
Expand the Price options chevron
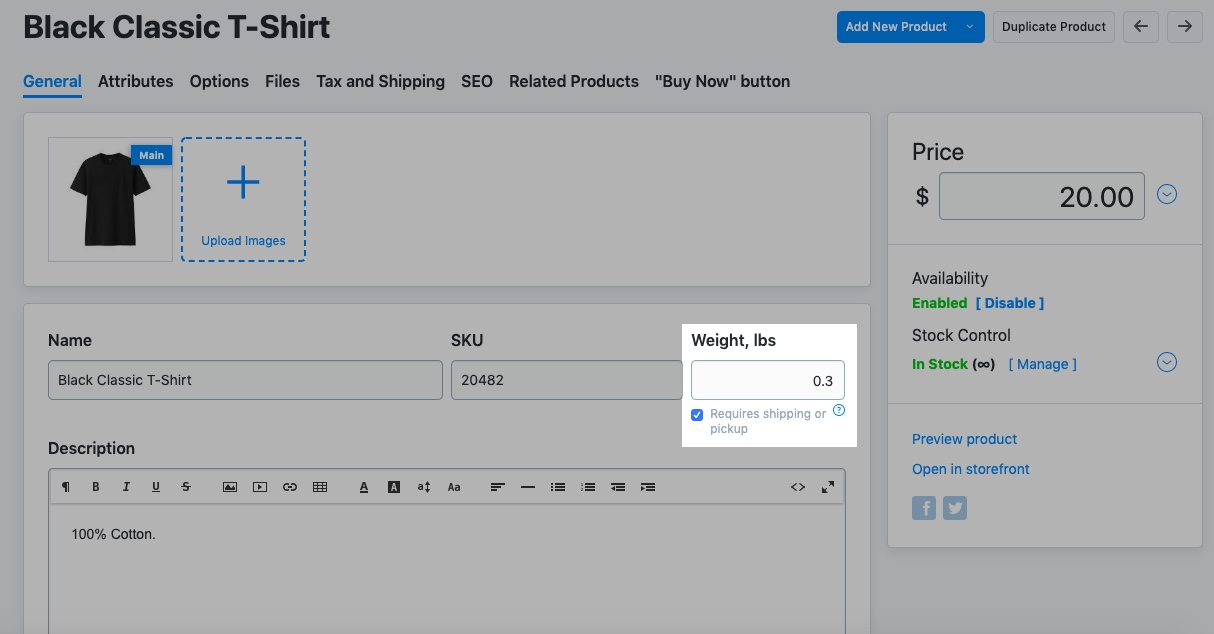coord(1167,194)
